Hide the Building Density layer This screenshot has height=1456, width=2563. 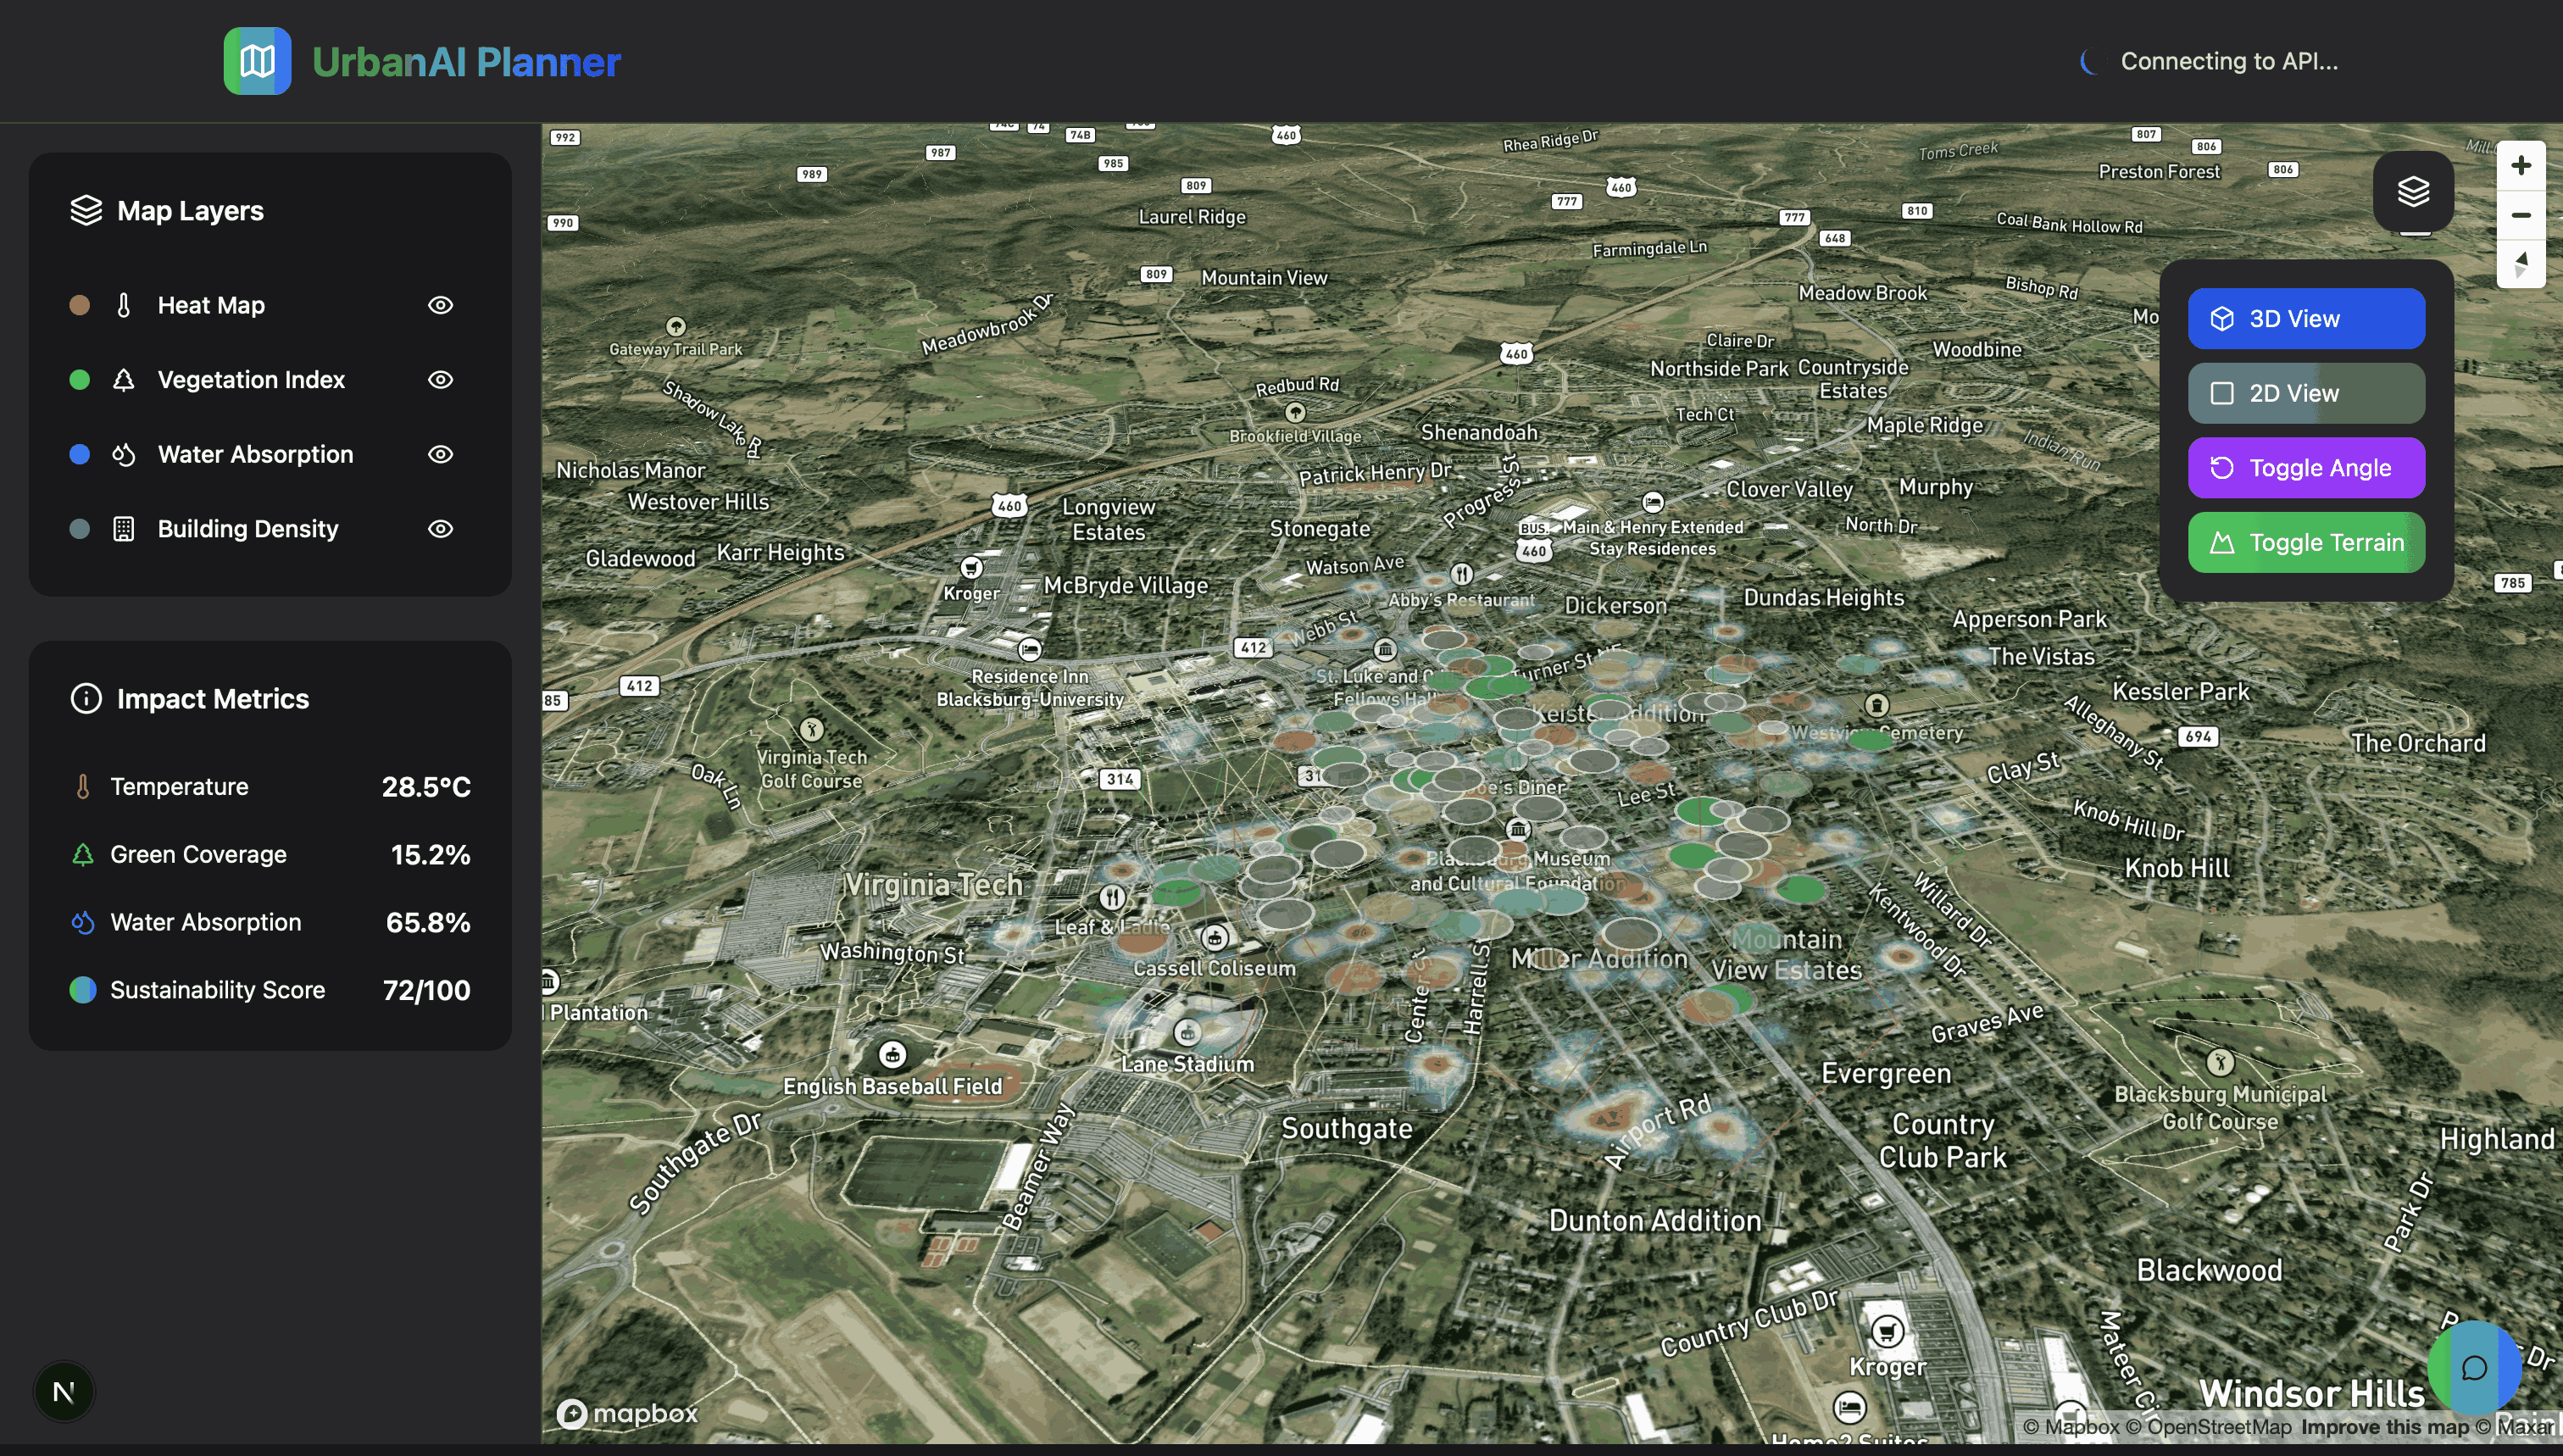[440, 529]
